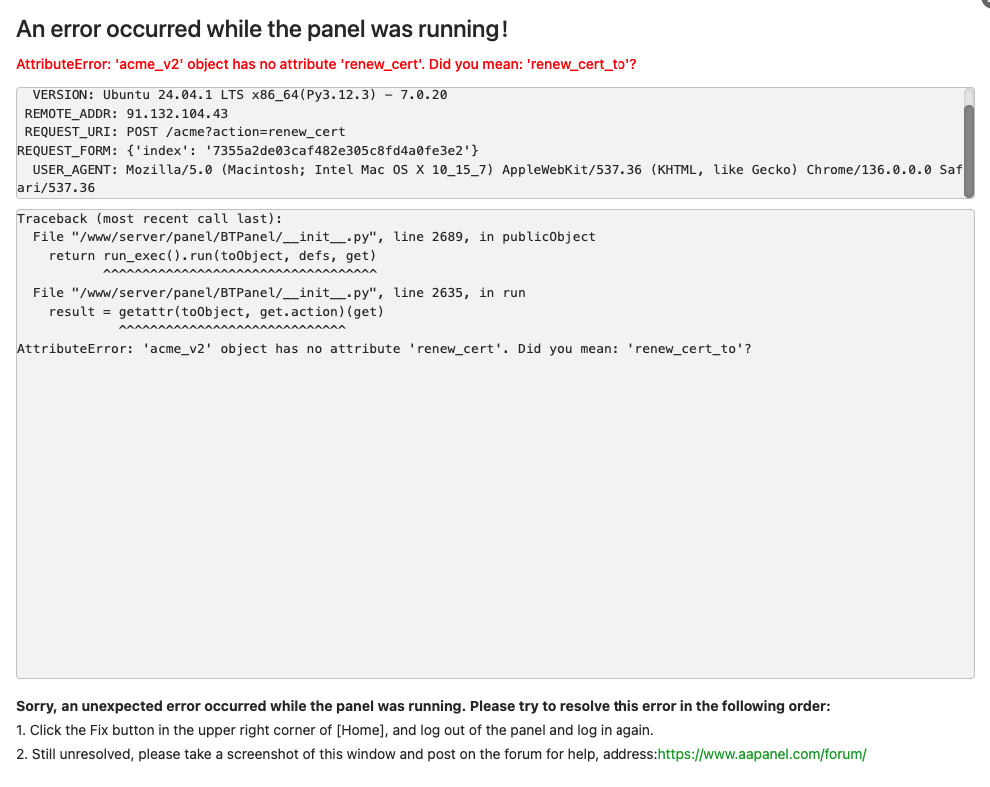Click the request info box scrollbar thumb
990x787 pixels.
[968, 150]
